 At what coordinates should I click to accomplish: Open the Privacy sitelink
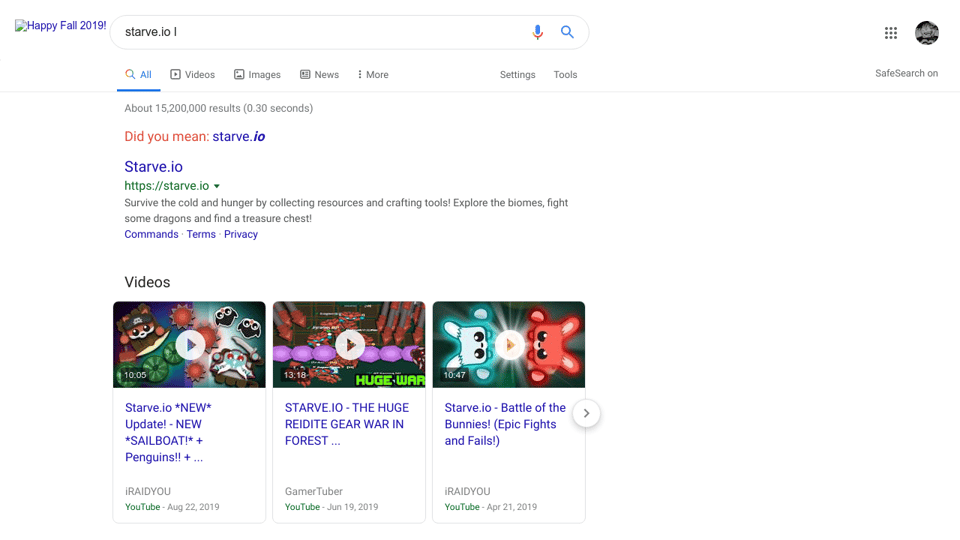[241, 234]
